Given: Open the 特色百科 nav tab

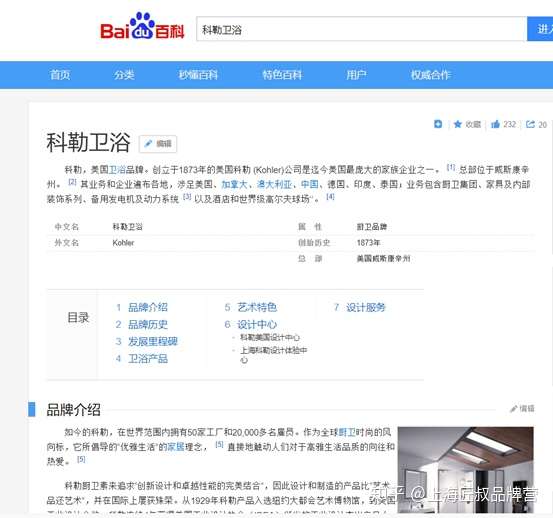Looking at the screenshot, I should pos(282,75).
